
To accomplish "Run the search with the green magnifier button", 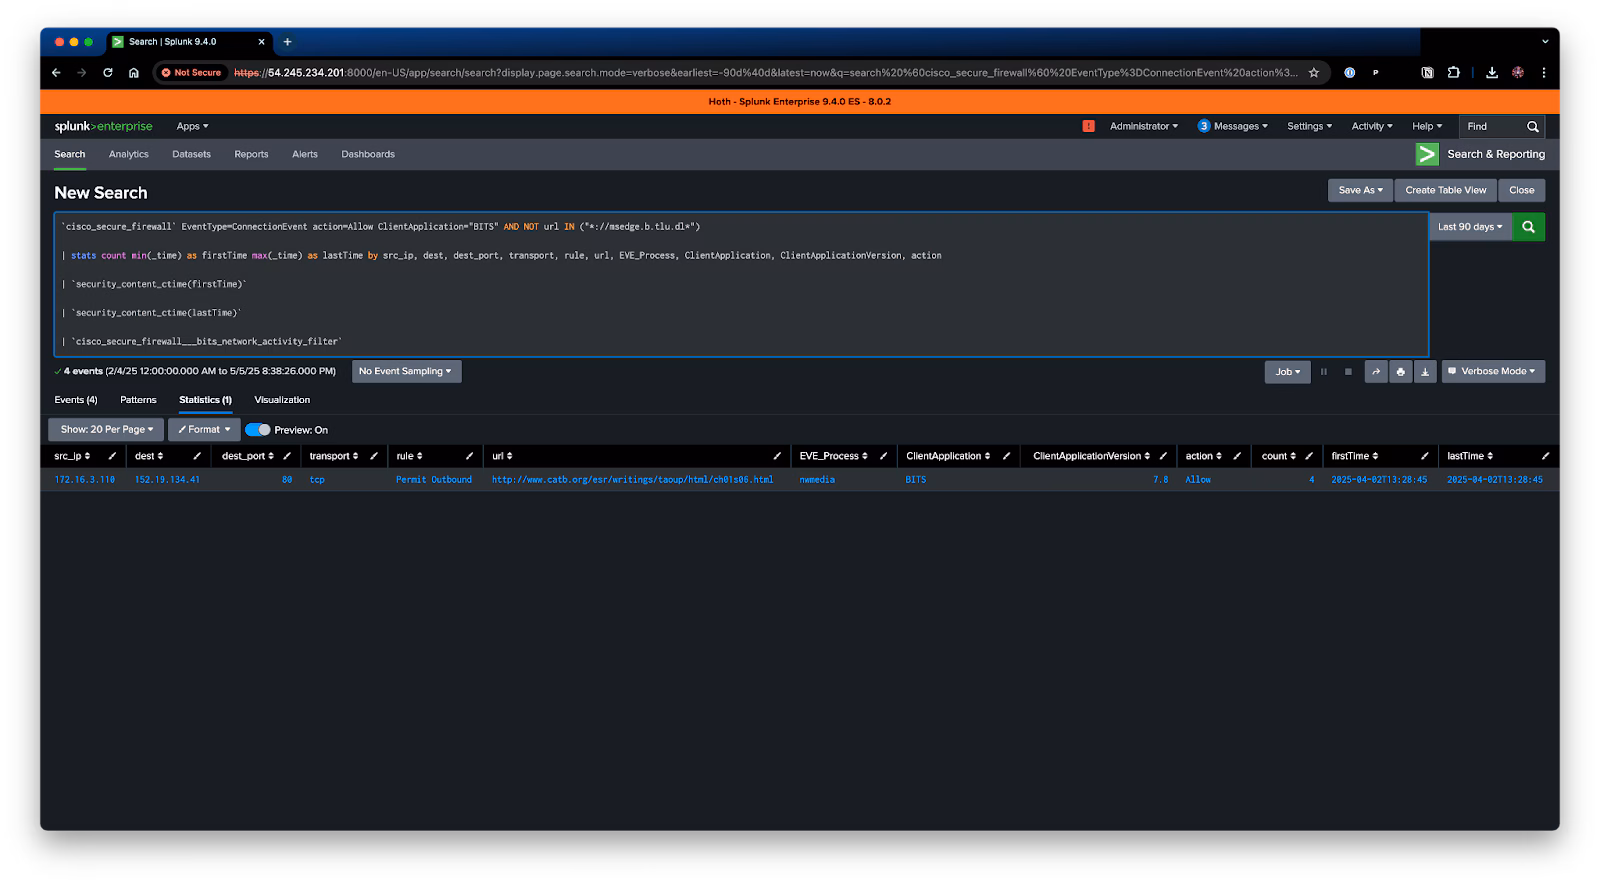I will (1528, 227).
